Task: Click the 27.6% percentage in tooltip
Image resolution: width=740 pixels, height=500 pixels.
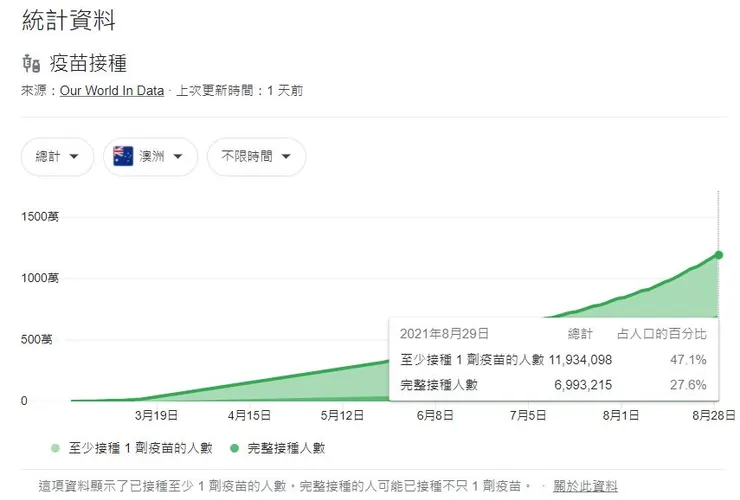Action: (x=688, y=385)
